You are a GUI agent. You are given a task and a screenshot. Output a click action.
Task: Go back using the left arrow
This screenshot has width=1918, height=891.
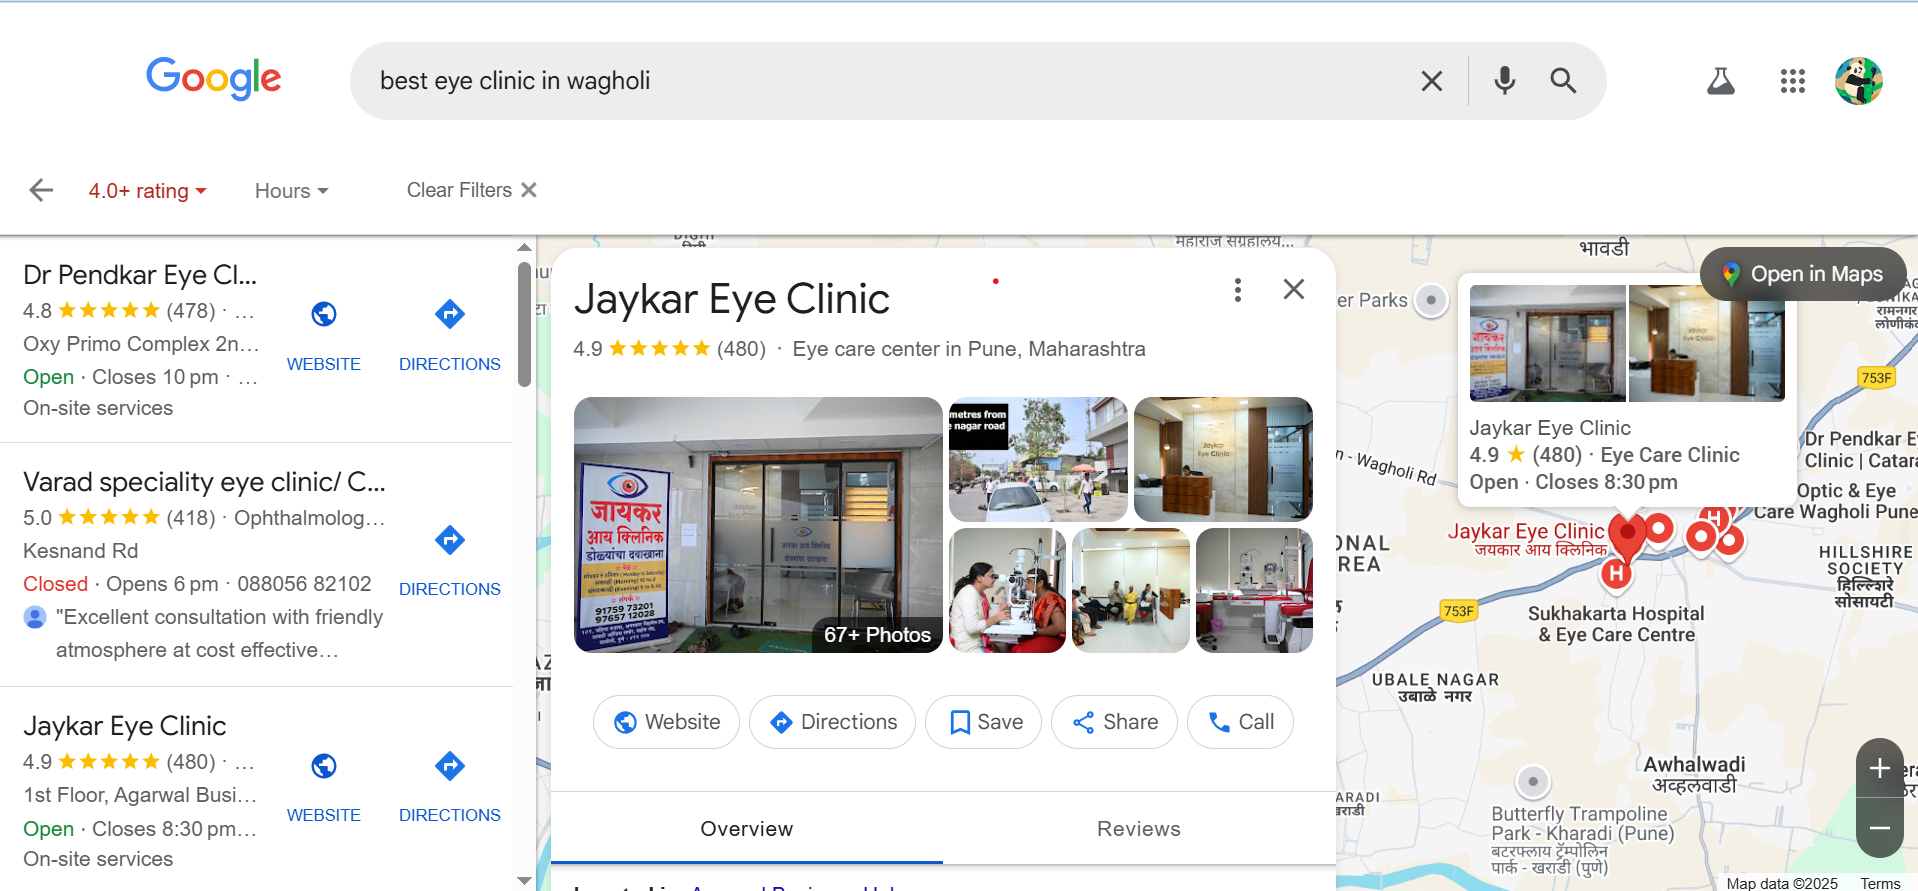coord(41,190)
